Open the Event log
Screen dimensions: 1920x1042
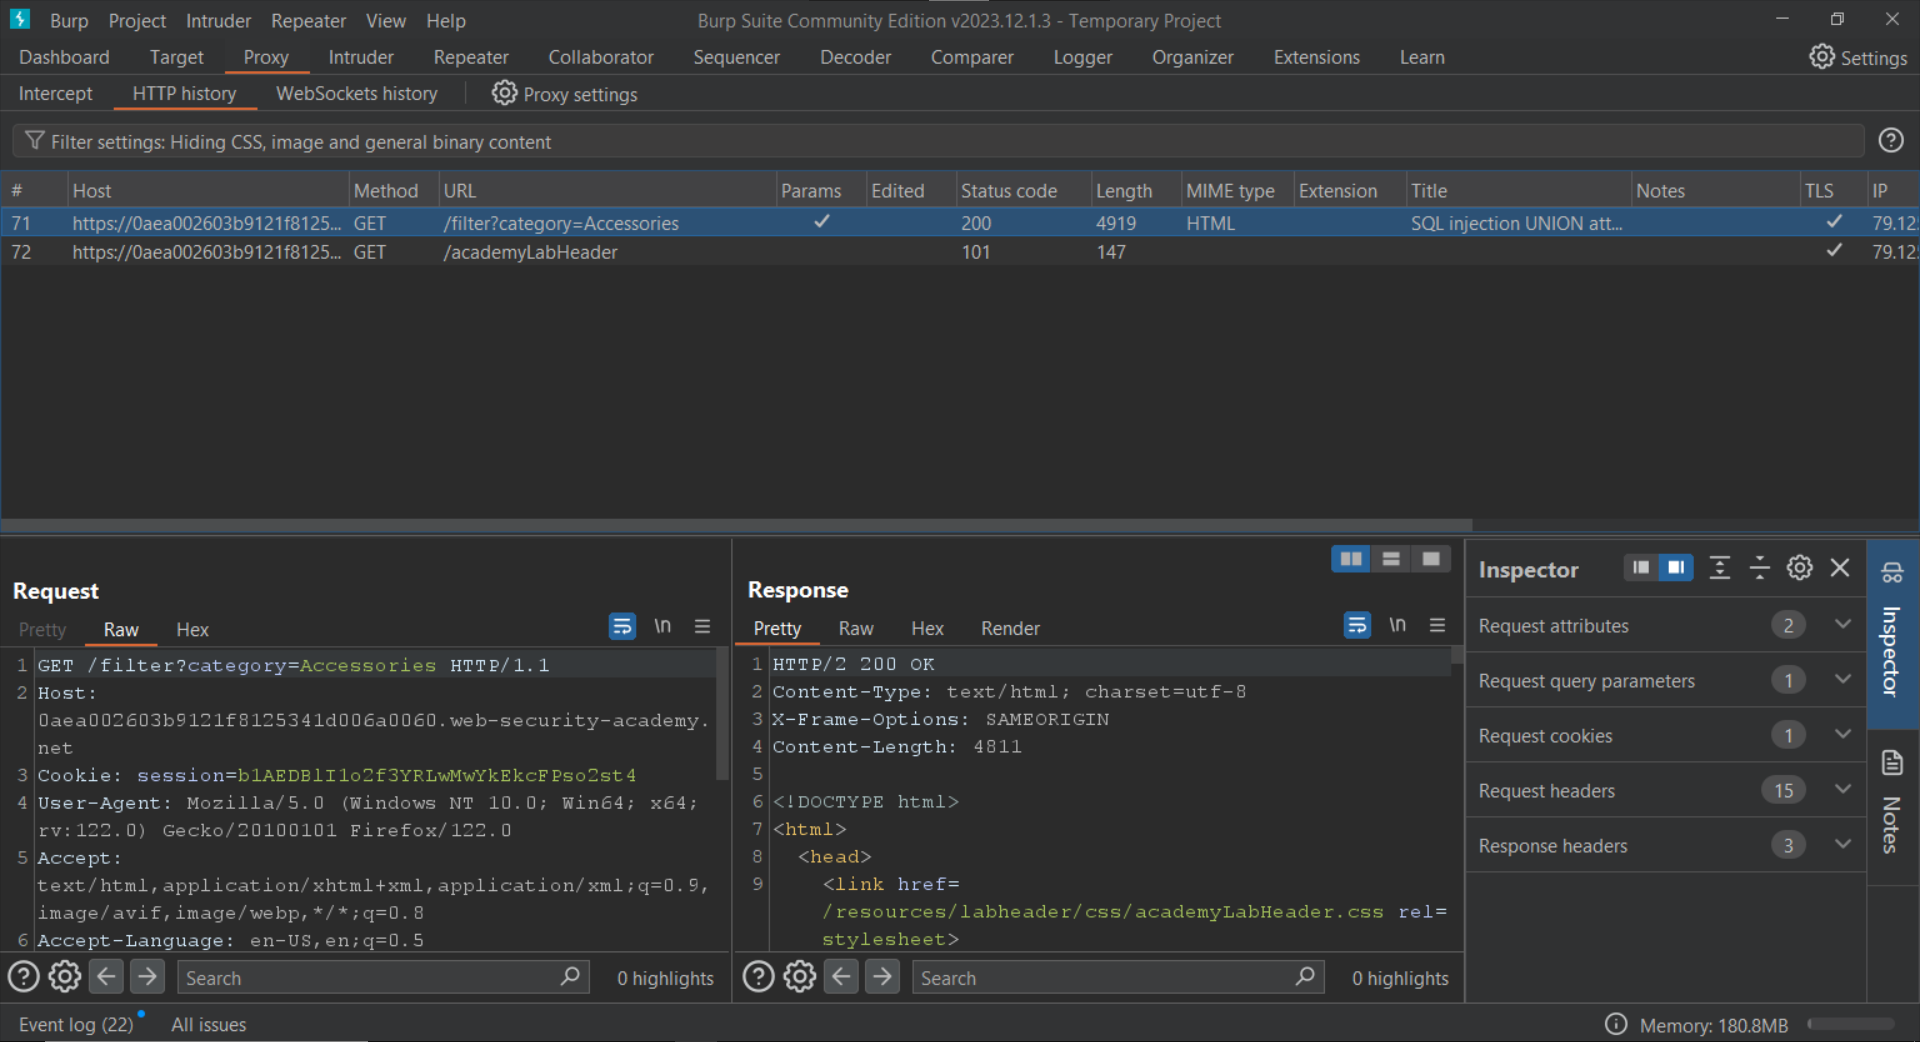click(x=76, y=1025)
